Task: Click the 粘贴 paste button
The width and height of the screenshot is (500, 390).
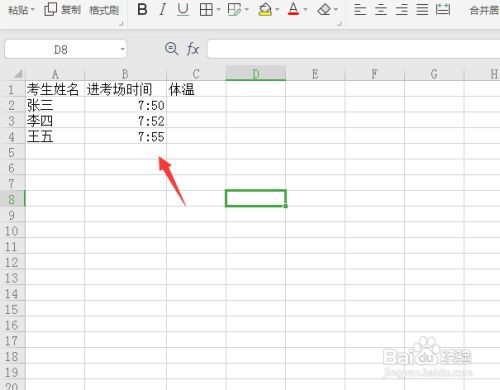Action: click(18, 10)
